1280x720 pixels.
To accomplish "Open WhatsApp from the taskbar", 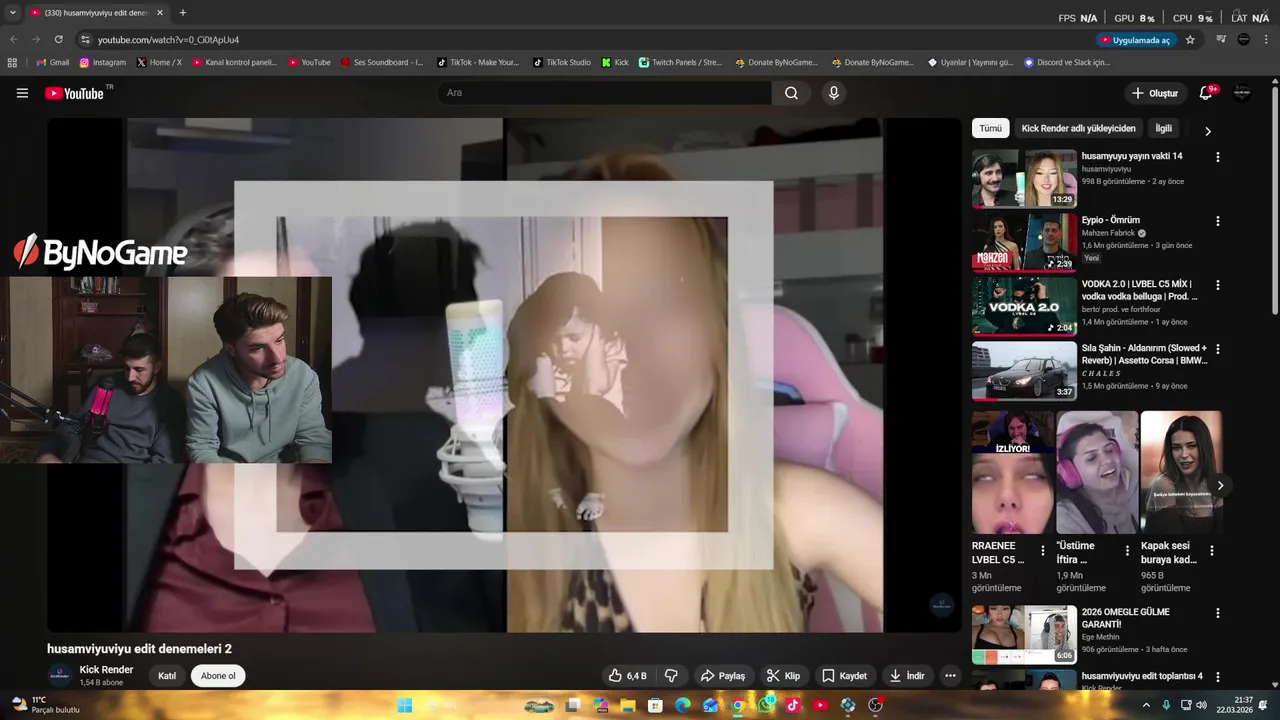I will click(766, 705).
